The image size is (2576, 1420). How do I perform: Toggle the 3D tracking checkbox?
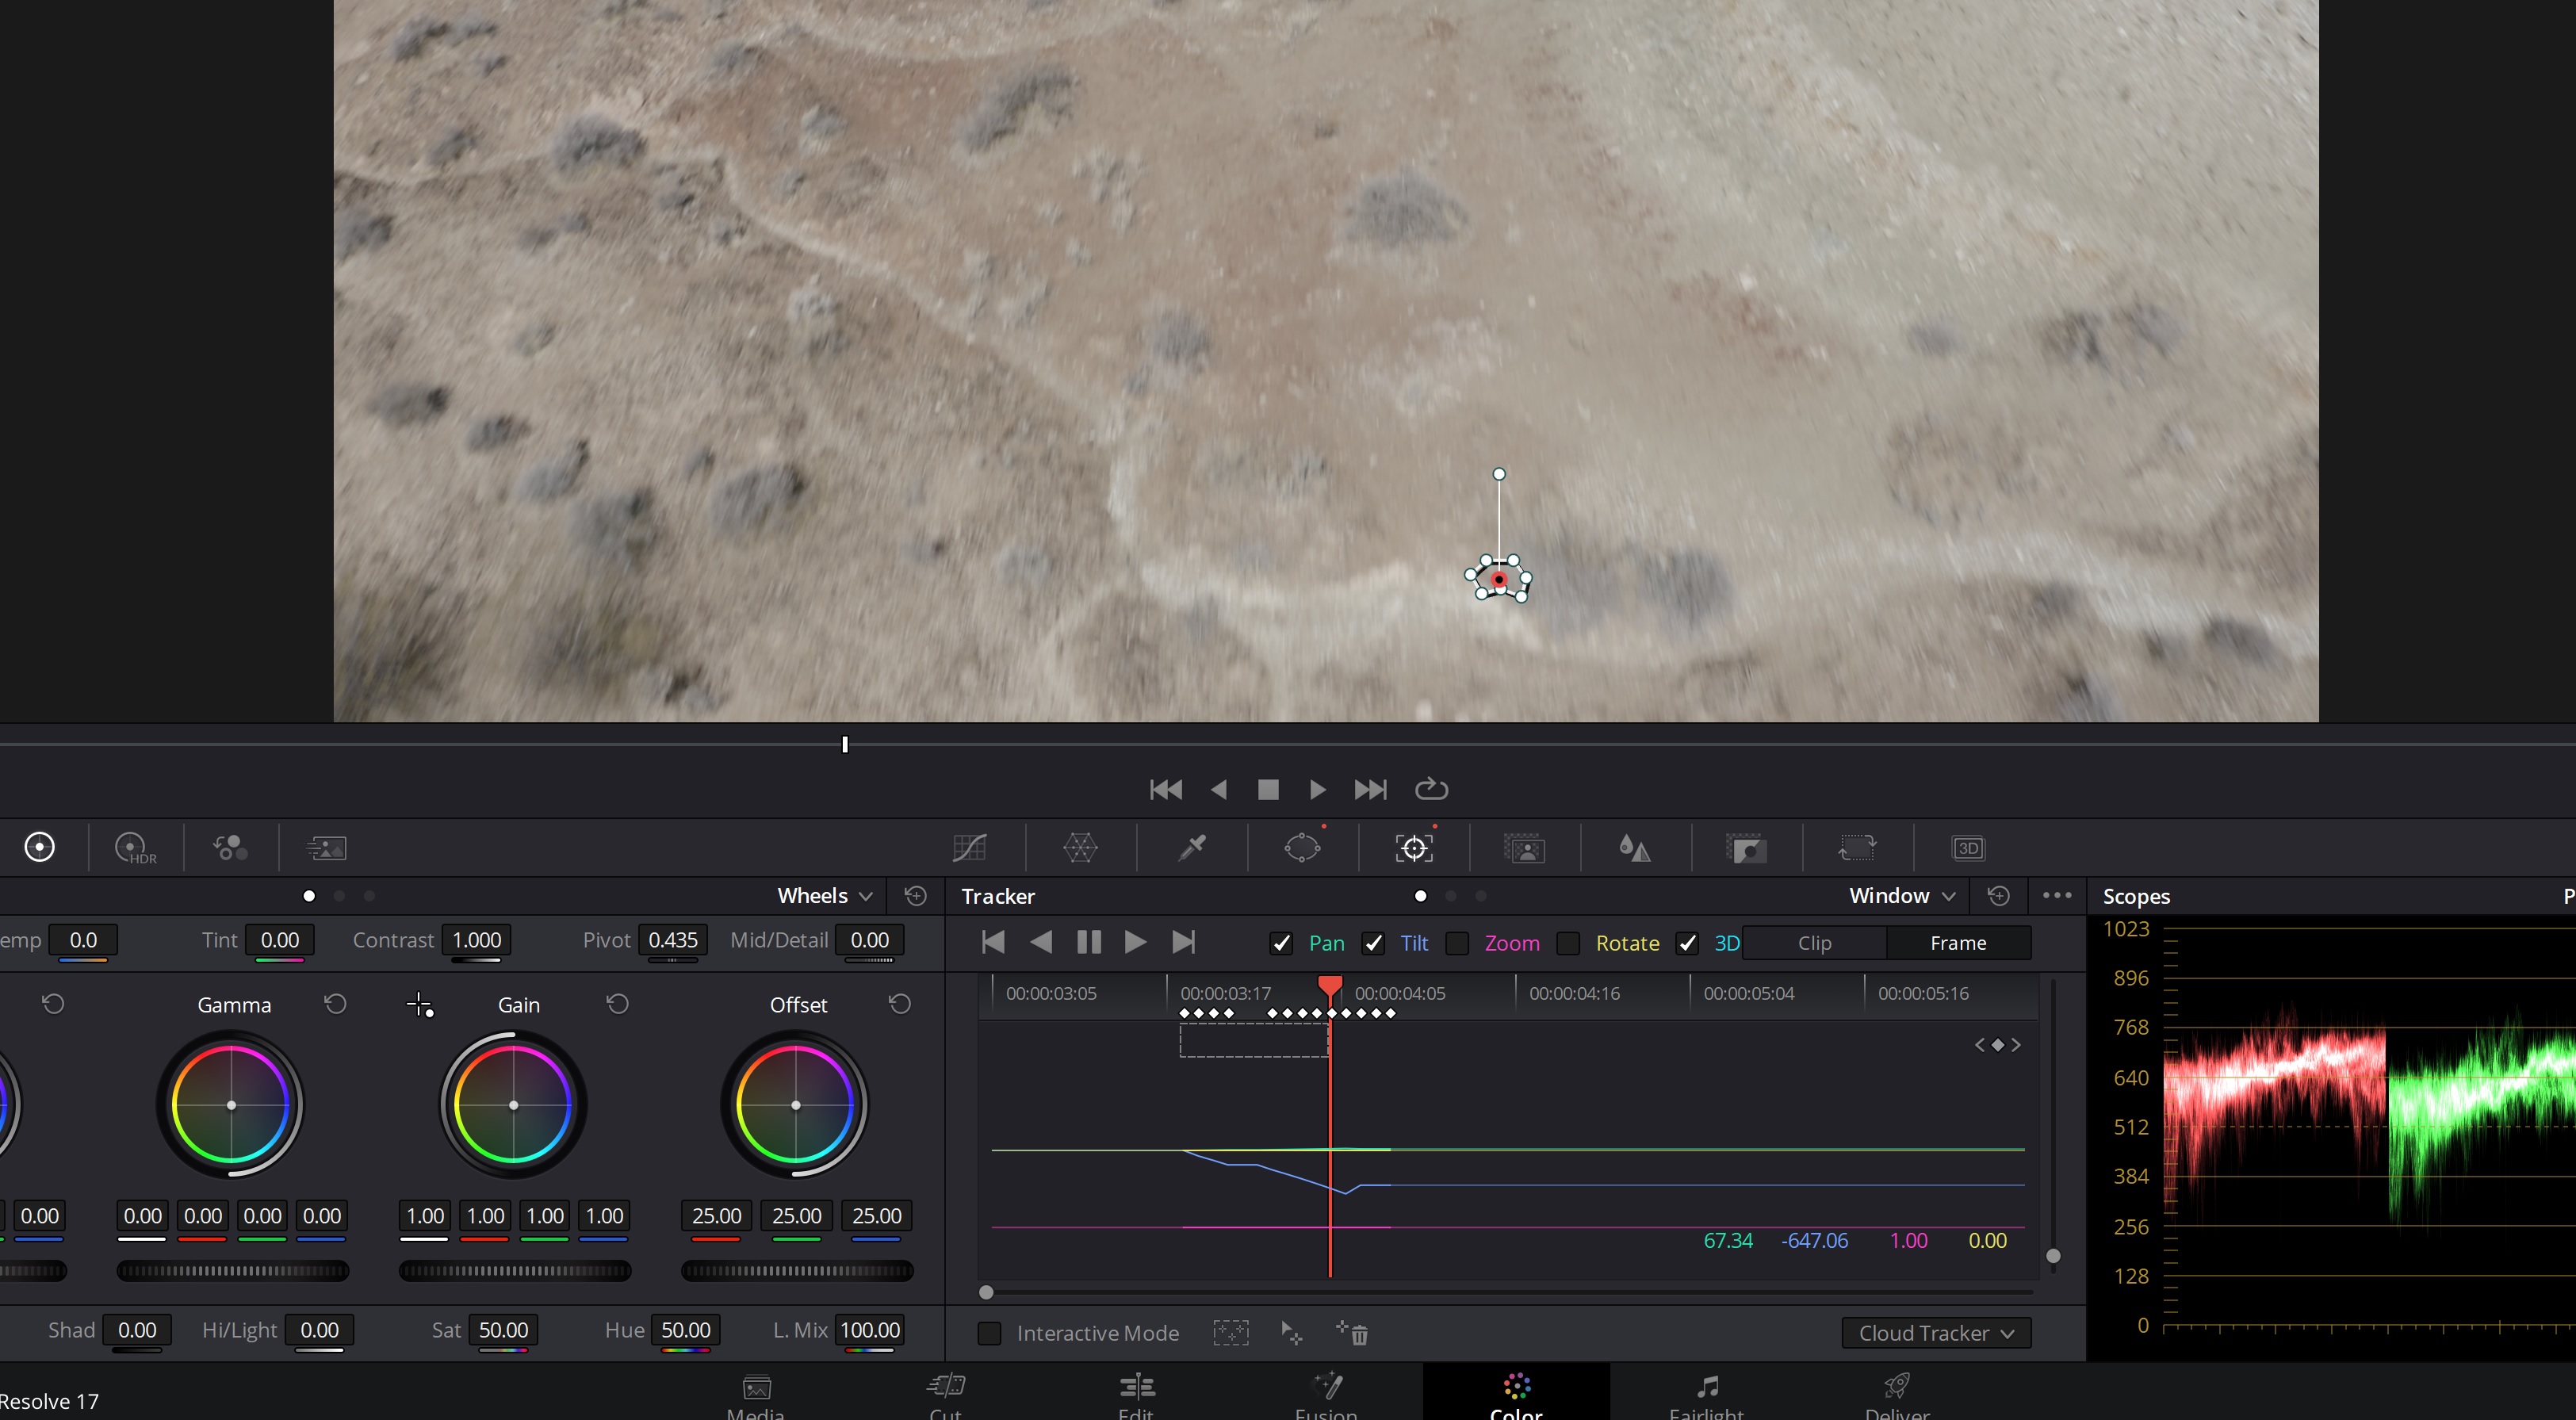[1687, 943]
